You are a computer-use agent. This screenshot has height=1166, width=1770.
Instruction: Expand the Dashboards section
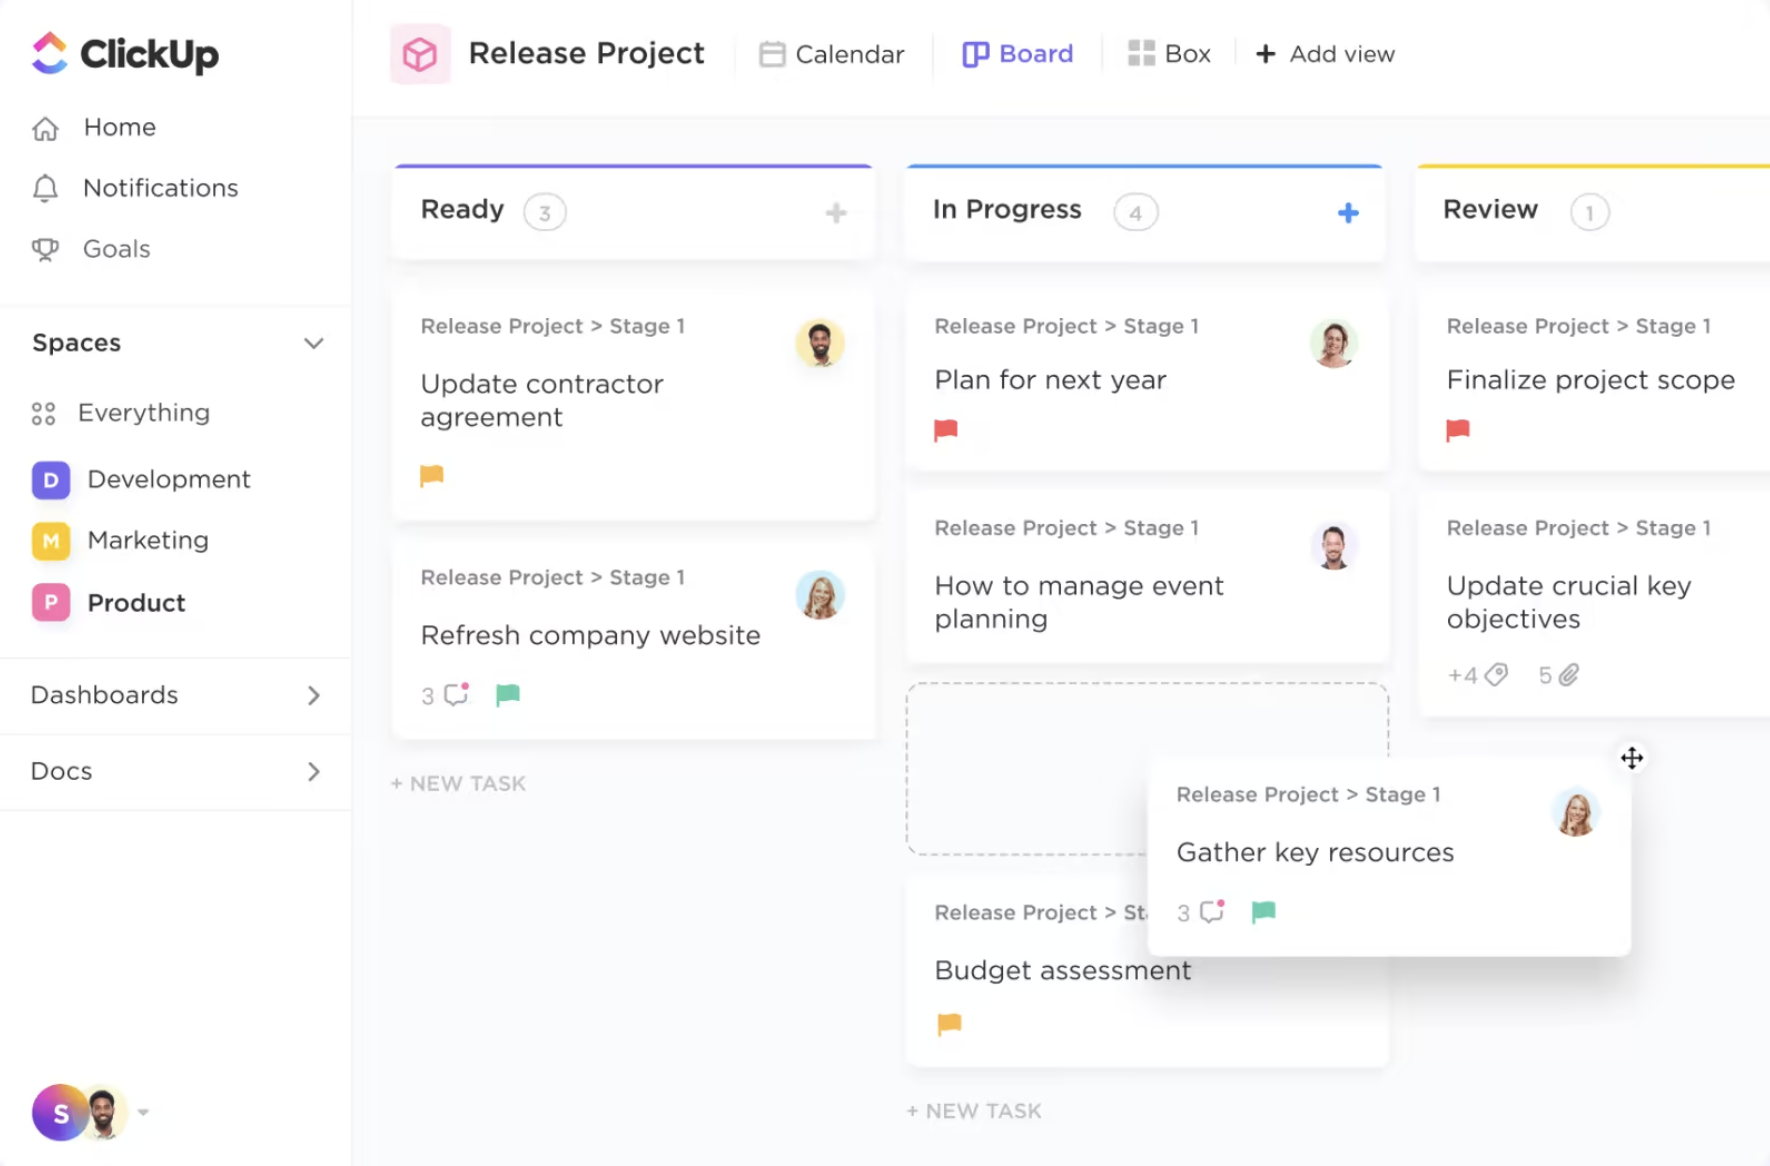coord(313,695)
